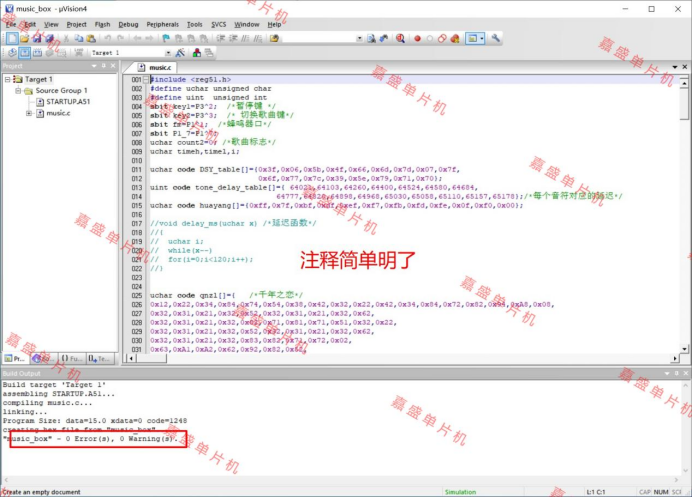This screenshot has height=498, width=692.
Task: Open the Tools menu
Action: pyautogui.click(x=194, y=24)
